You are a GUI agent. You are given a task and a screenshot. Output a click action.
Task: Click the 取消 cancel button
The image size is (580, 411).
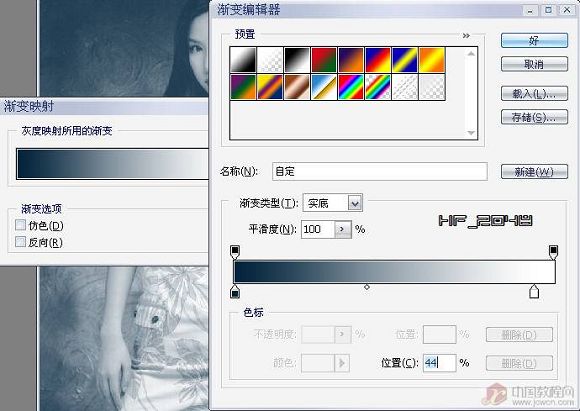pyautogui.click(x=534, y=64)
